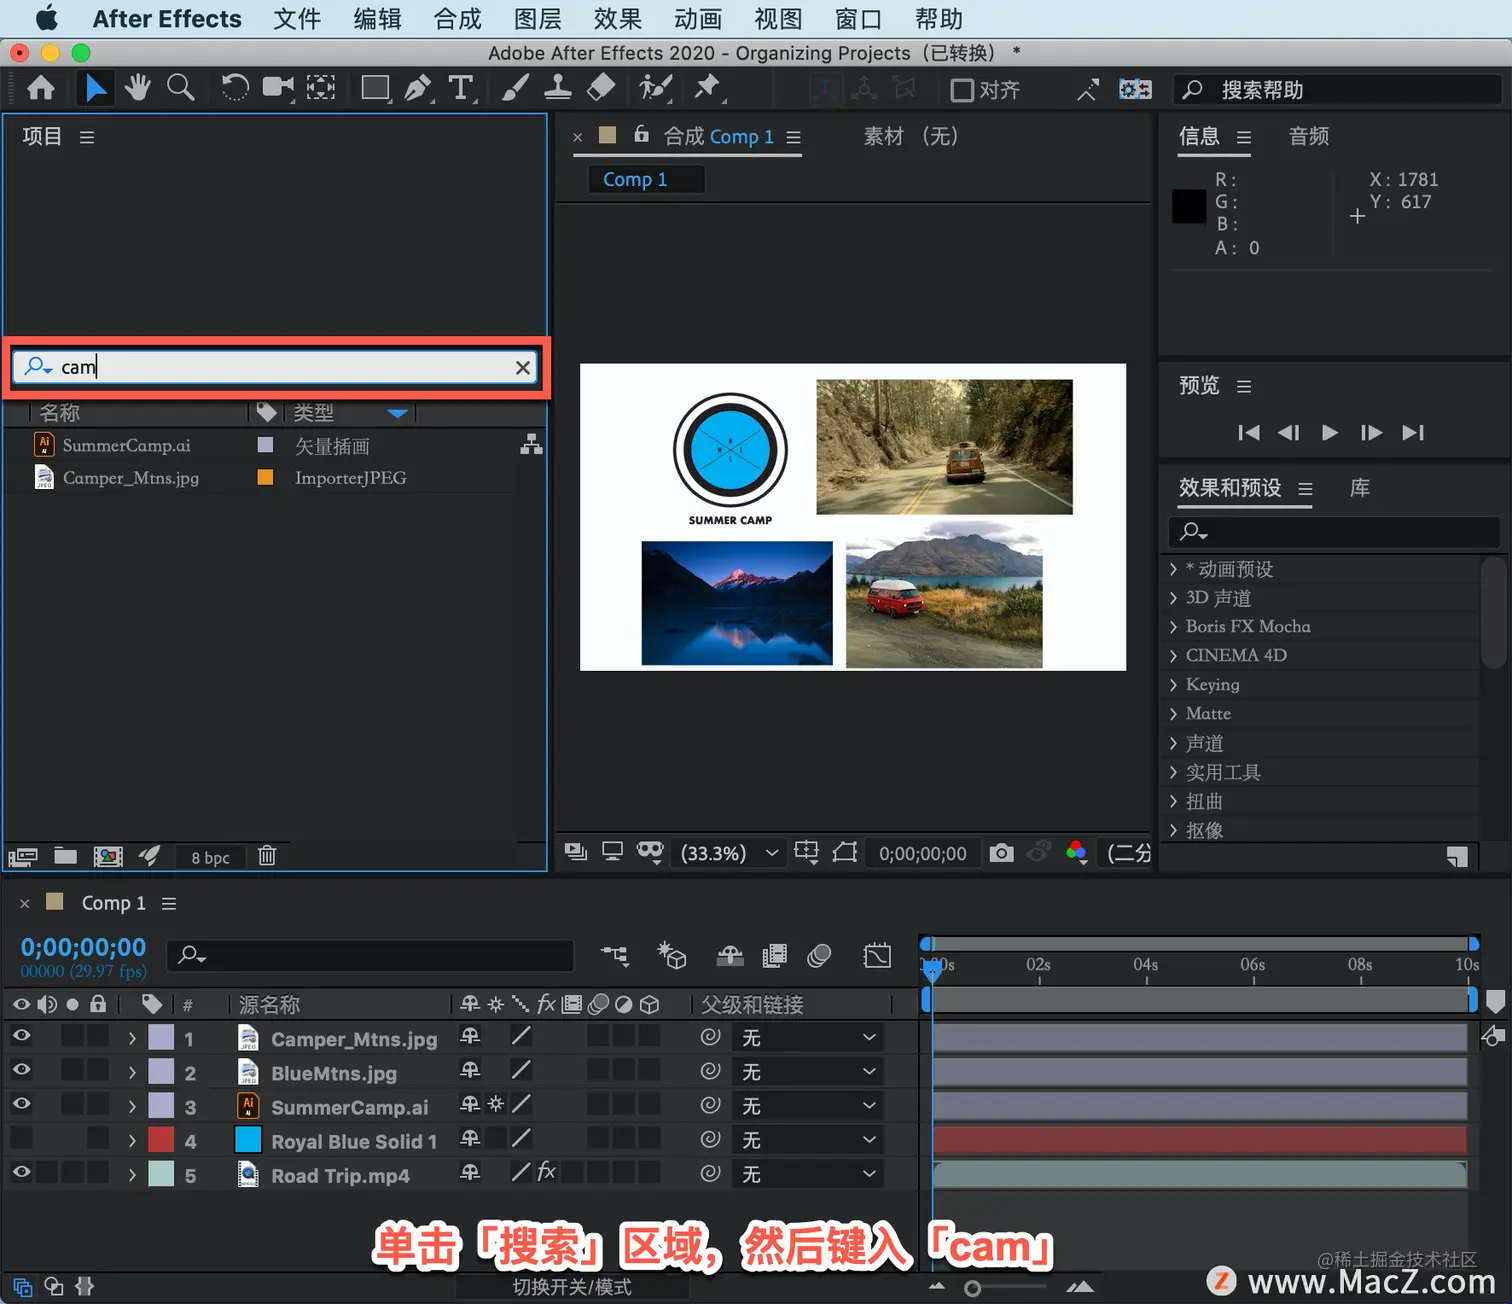Click the 切换开关/模式 button
The width and height of the screenshot is (1512, 1304).
click(572, 1287)
